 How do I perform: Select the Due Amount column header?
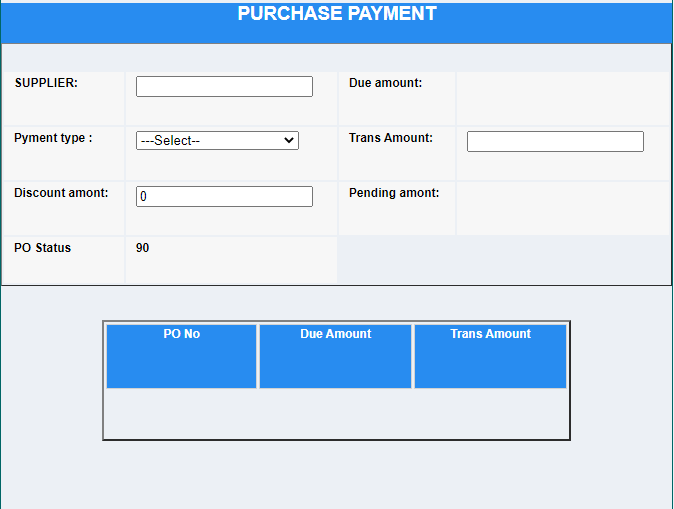335,334
